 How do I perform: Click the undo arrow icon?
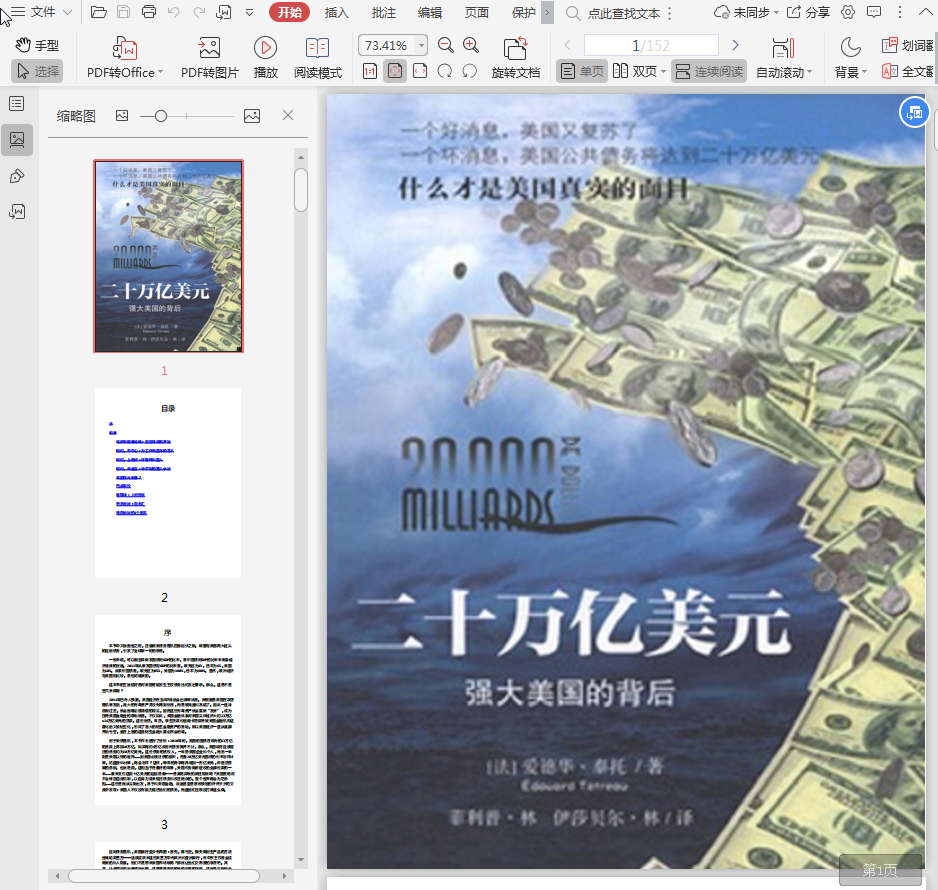point(173,12)
